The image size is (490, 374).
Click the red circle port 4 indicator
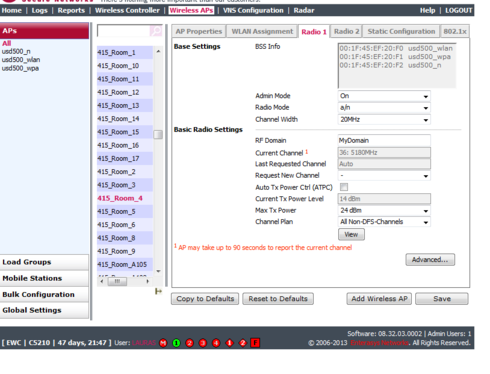[216, 343]
